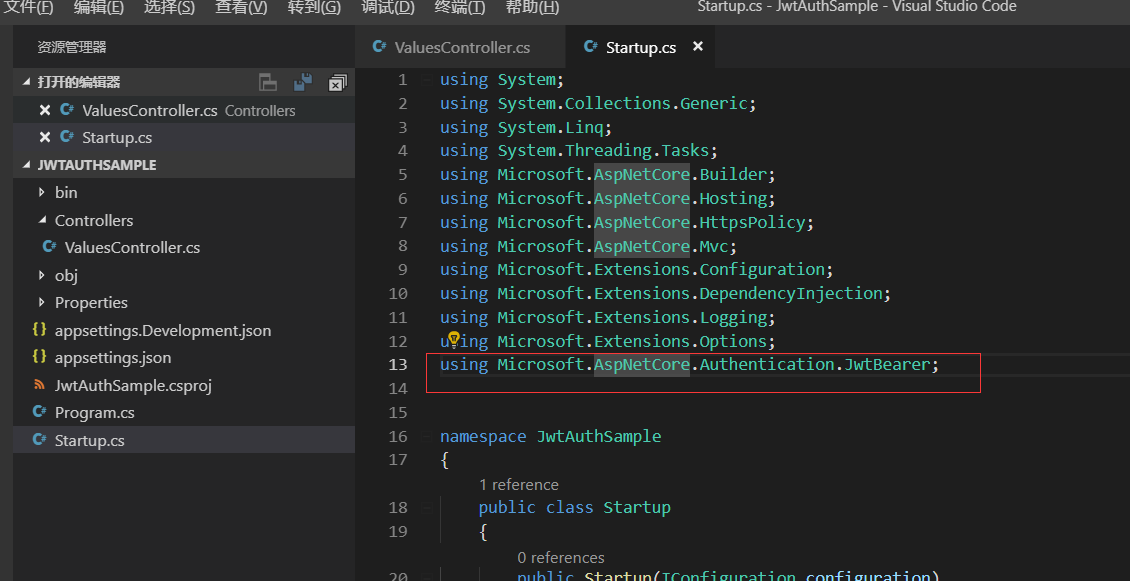Click 'Linq' on line 3
The height and width of the screenshot is (581, 1130).
(x=584, y=127)
